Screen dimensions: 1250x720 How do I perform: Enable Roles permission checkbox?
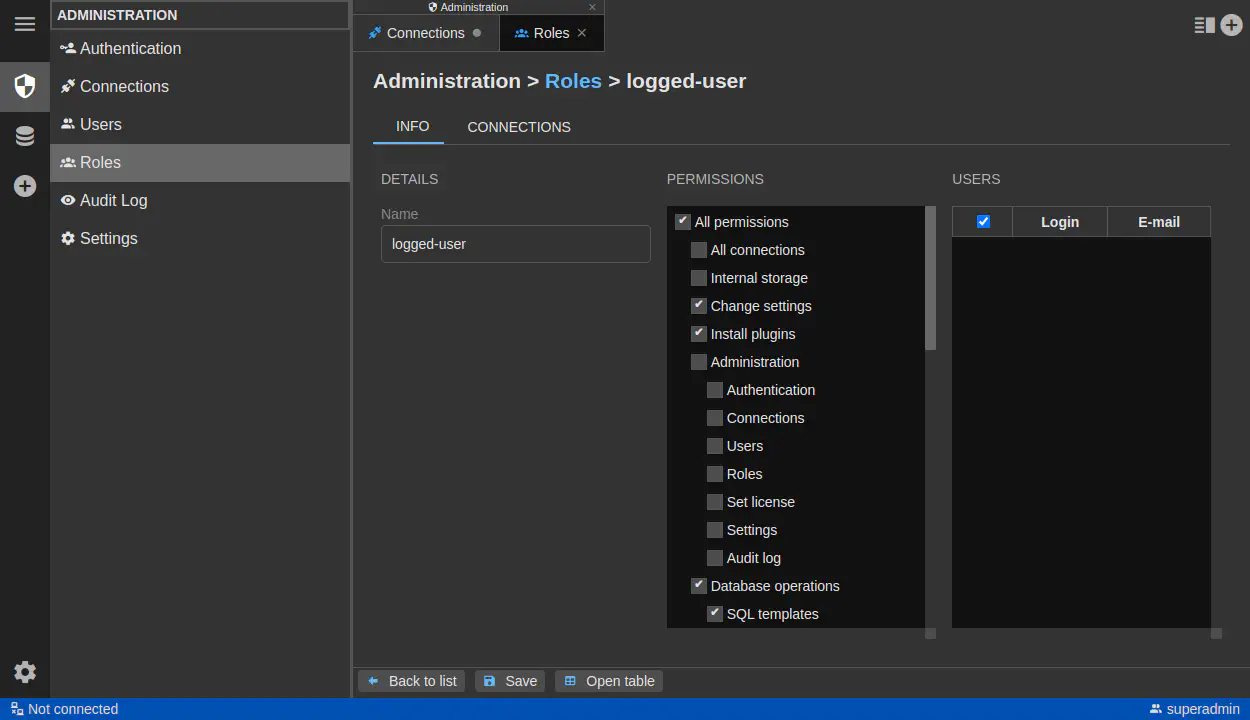(x=715, y=474)
